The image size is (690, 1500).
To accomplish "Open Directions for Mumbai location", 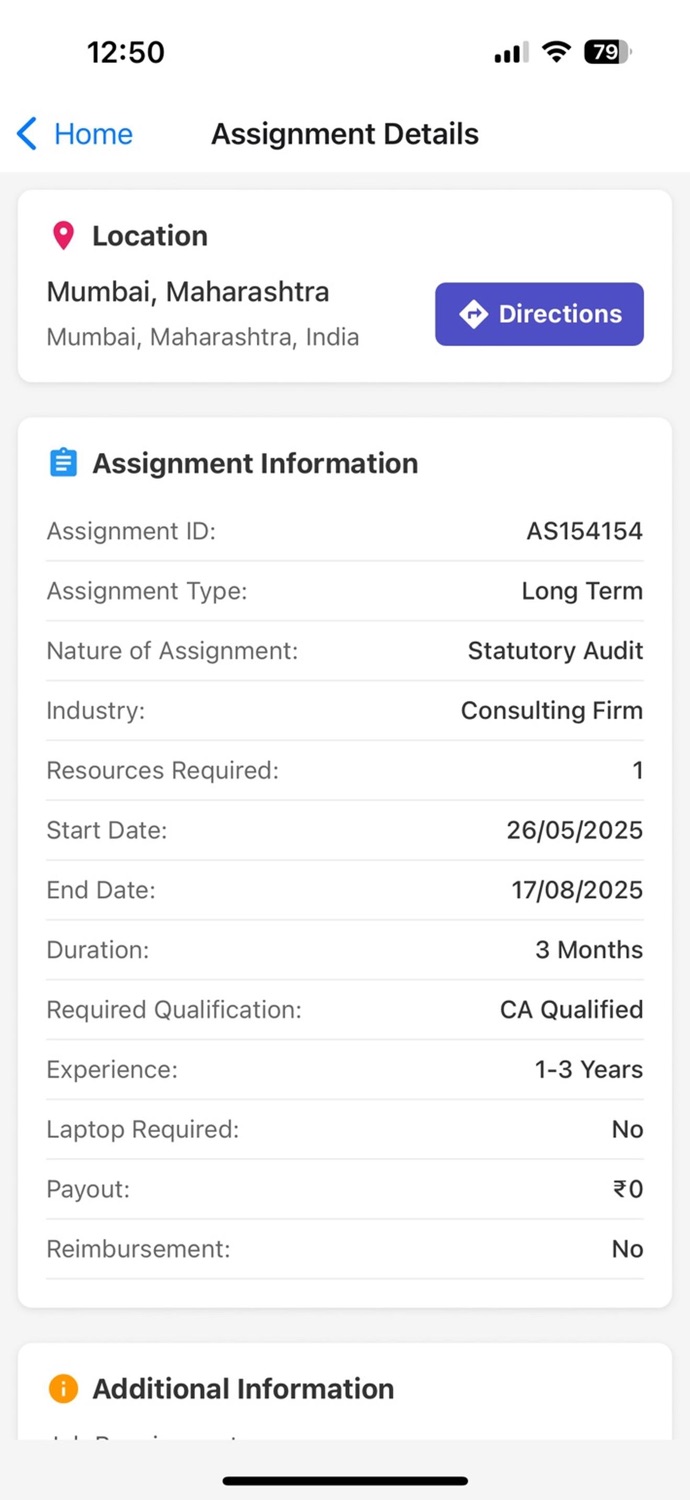I will [x=539, y=314].
